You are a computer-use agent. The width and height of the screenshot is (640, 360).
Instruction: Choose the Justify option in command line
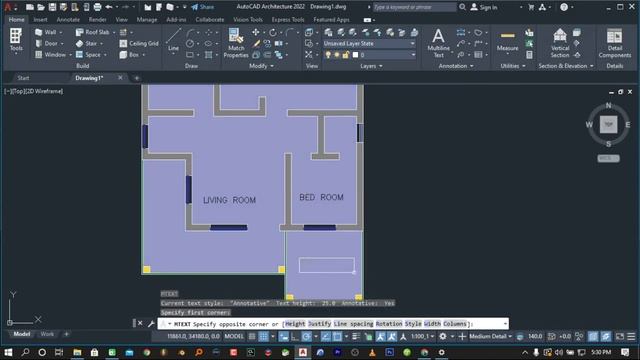click(320, 324)
